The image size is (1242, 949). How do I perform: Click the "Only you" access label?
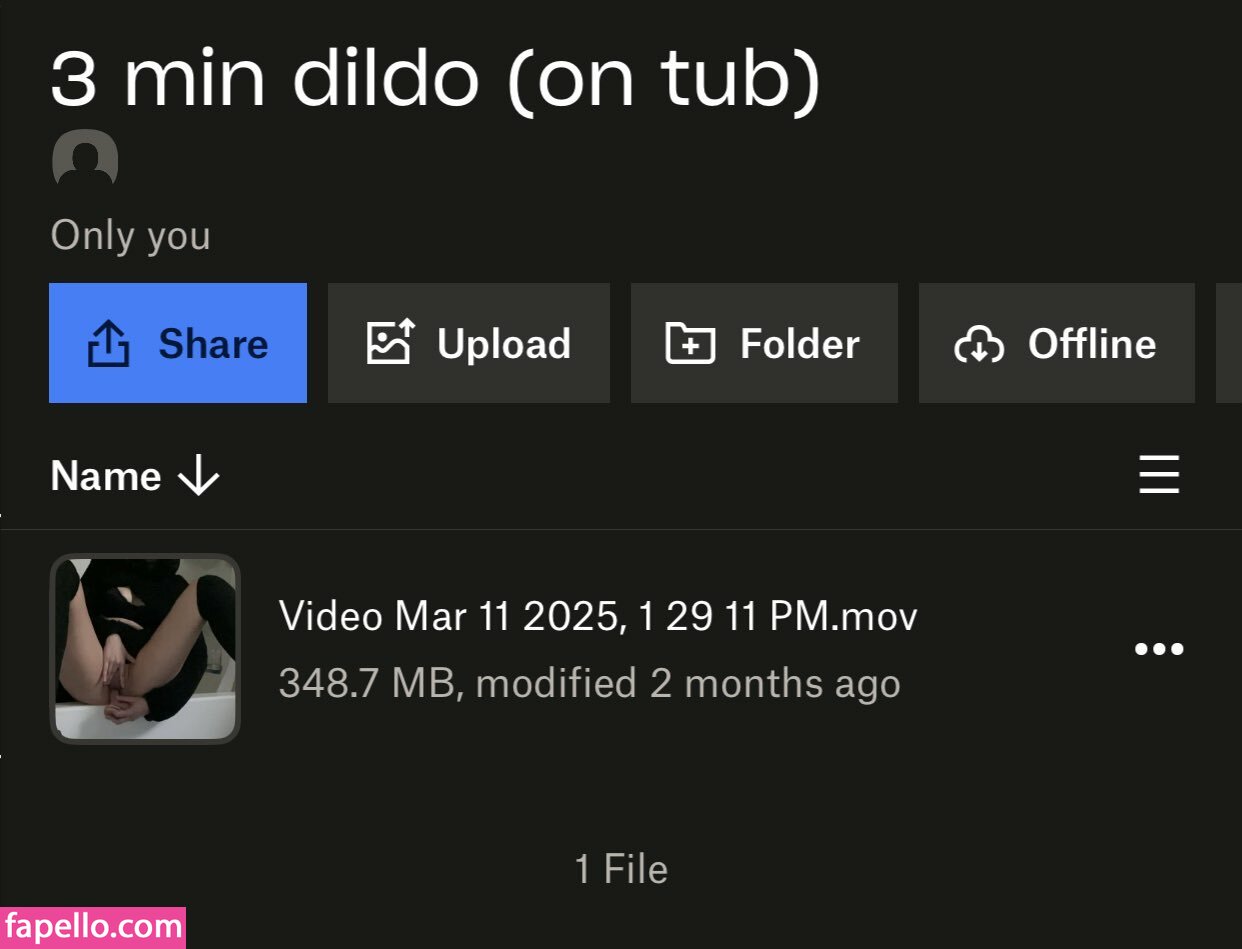130,236
